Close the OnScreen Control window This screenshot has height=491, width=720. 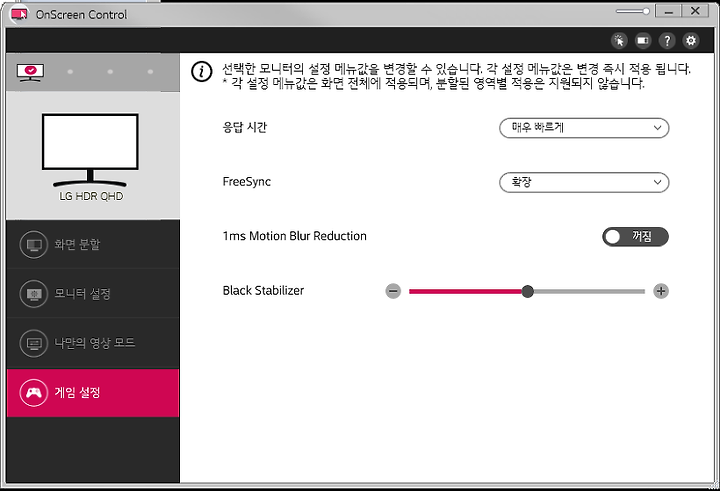point(695,11)
